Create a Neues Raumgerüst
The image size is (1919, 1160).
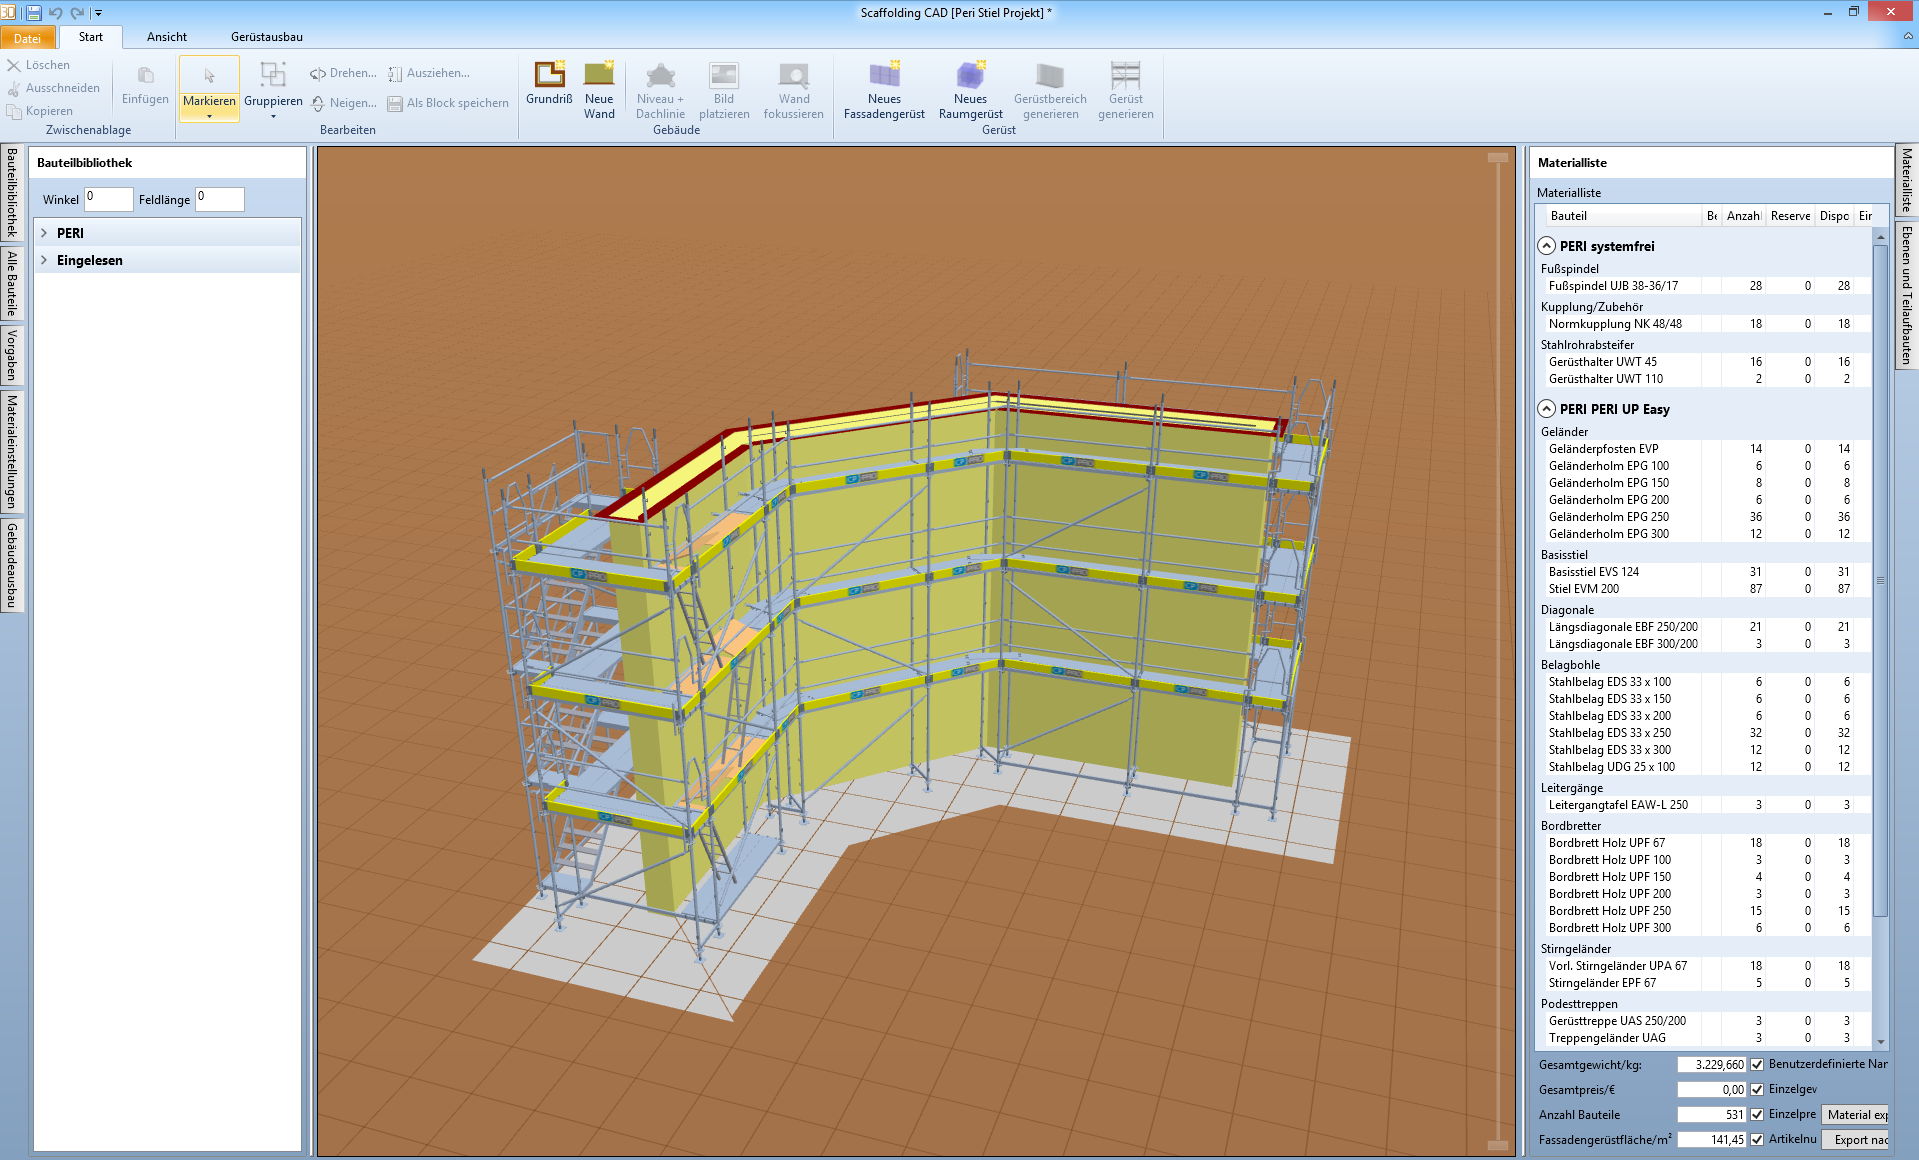pos(969,88)
